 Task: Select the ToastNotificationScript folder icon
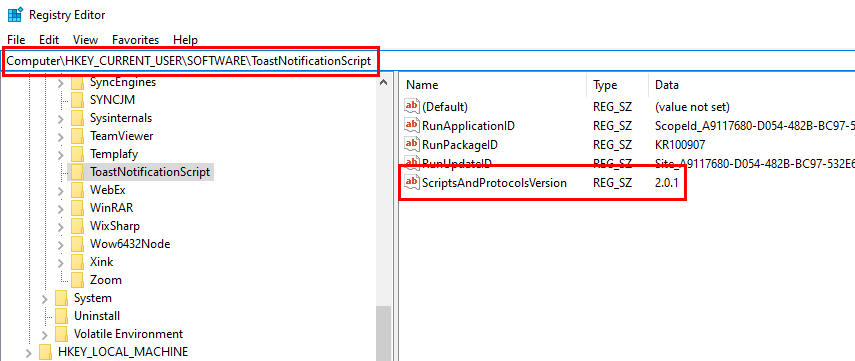point(77,172)
